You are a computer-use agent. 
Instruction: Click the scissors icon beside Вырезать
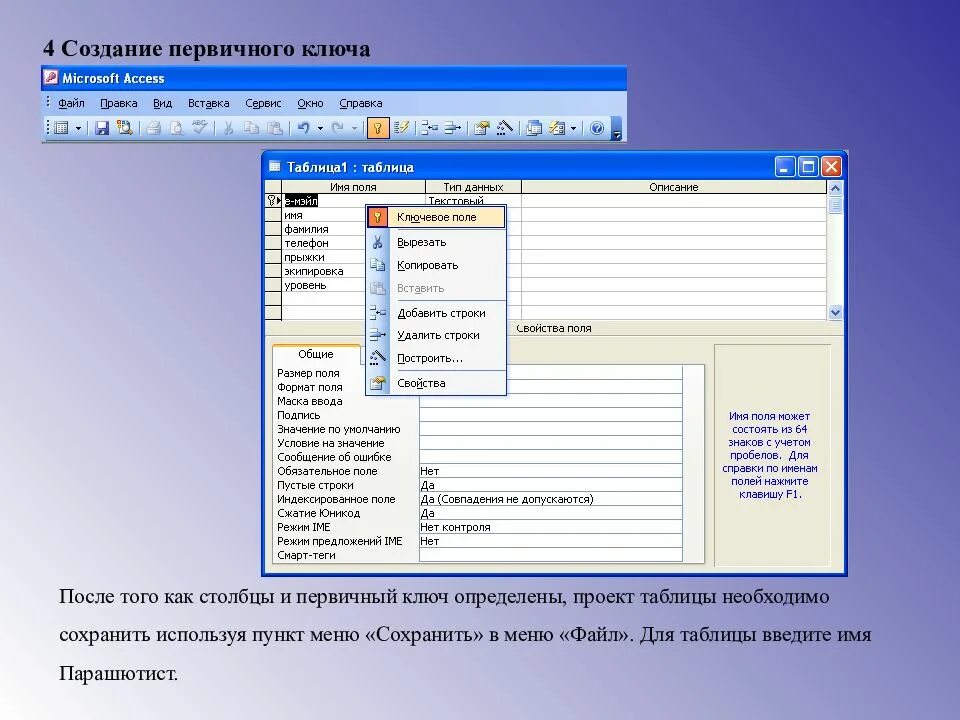[x=378, y=242]
